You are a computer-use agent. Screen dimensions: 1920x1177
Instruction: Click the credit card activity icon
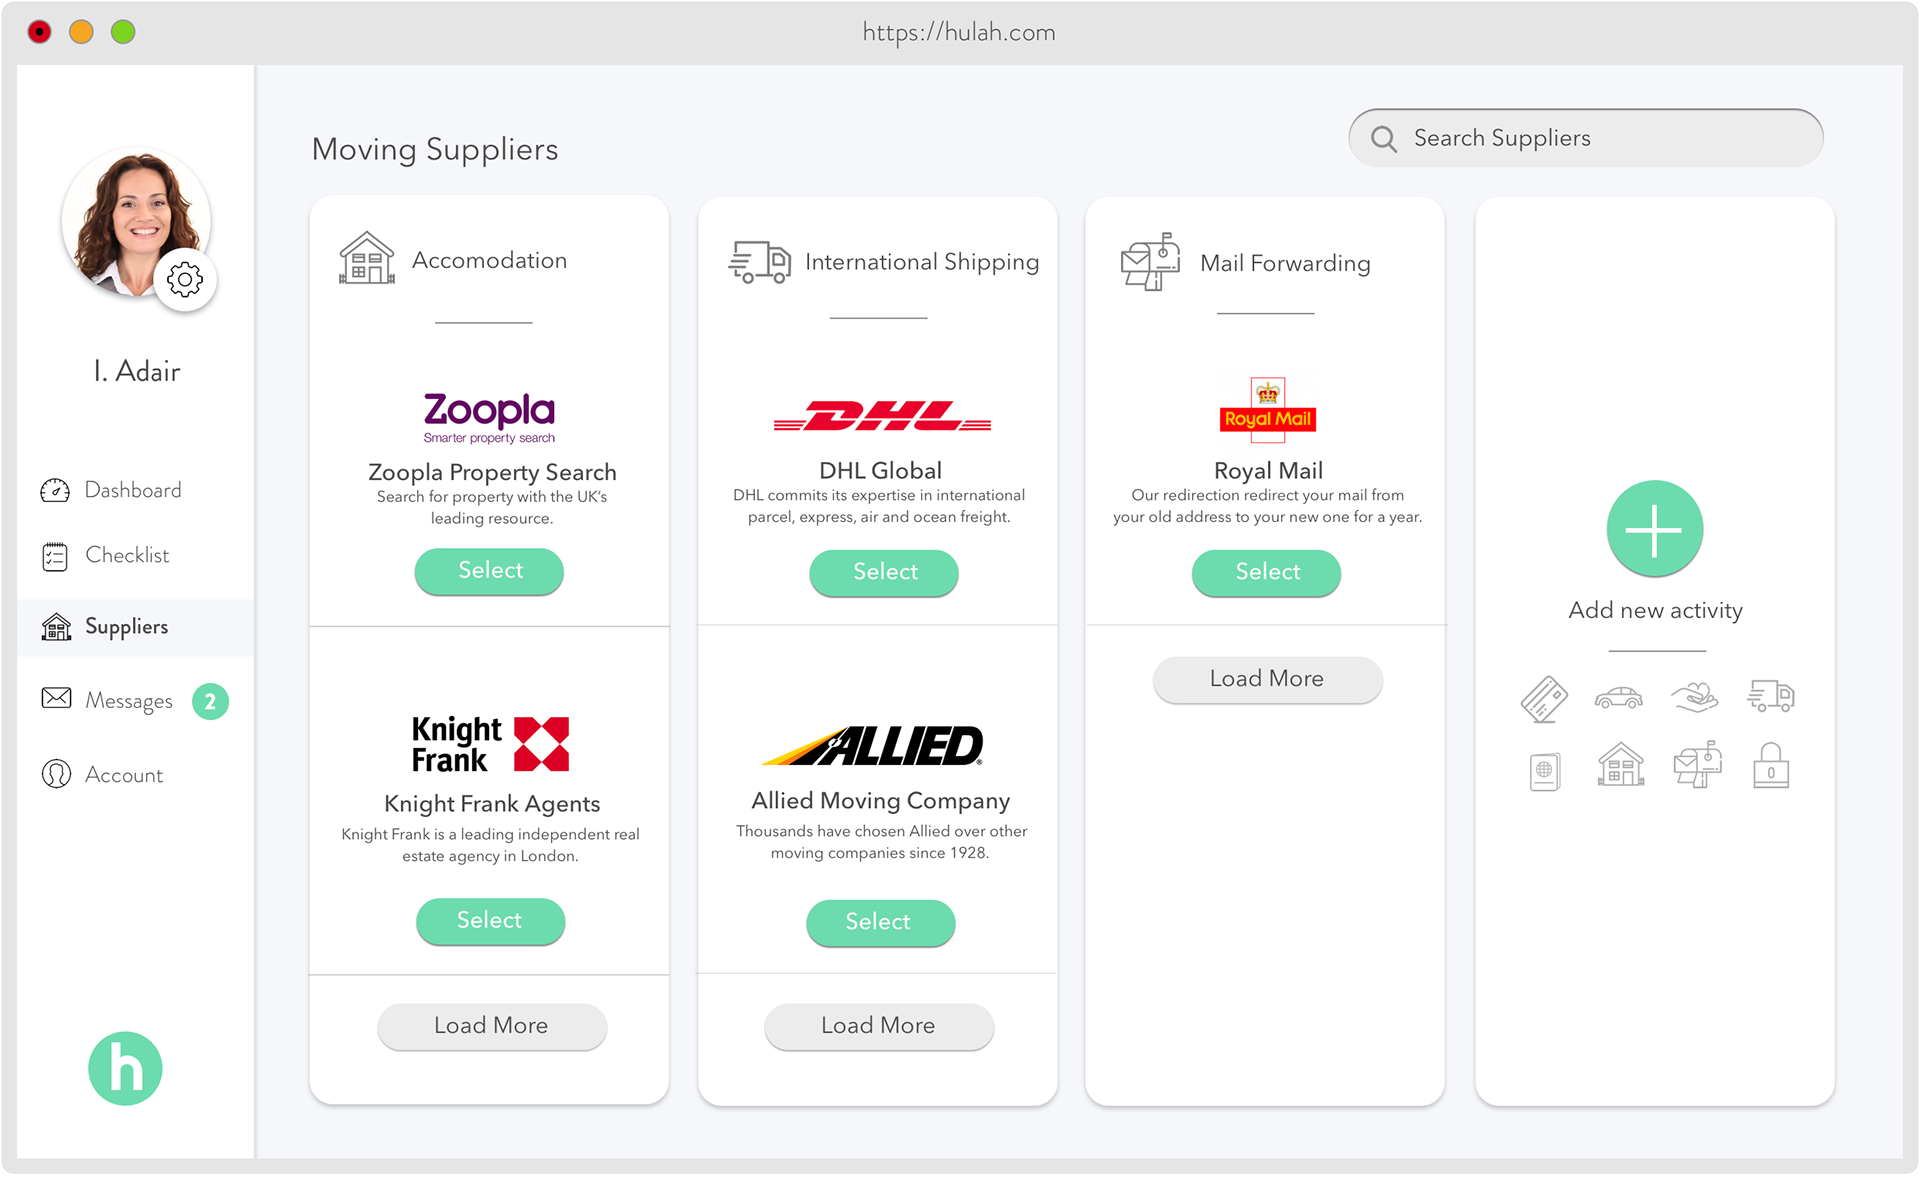click(1544, 698)
